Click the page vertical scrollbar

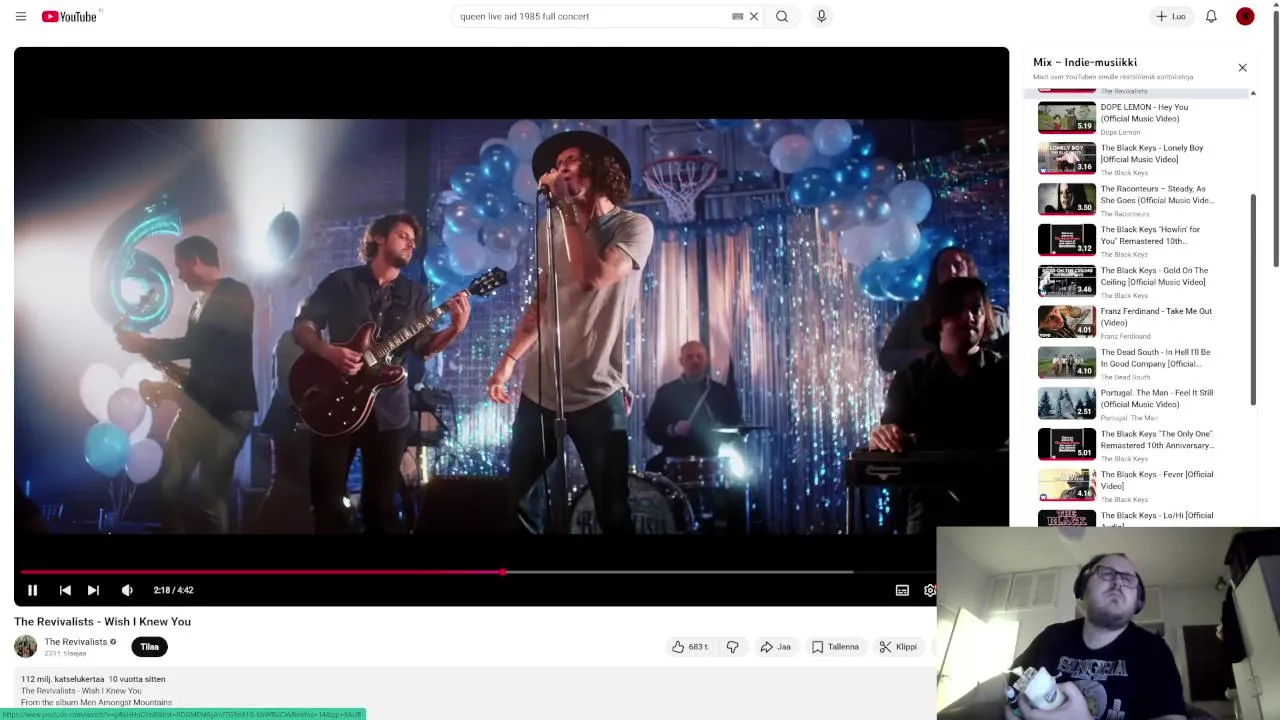pyautogui.click(x=1275, y=140)
